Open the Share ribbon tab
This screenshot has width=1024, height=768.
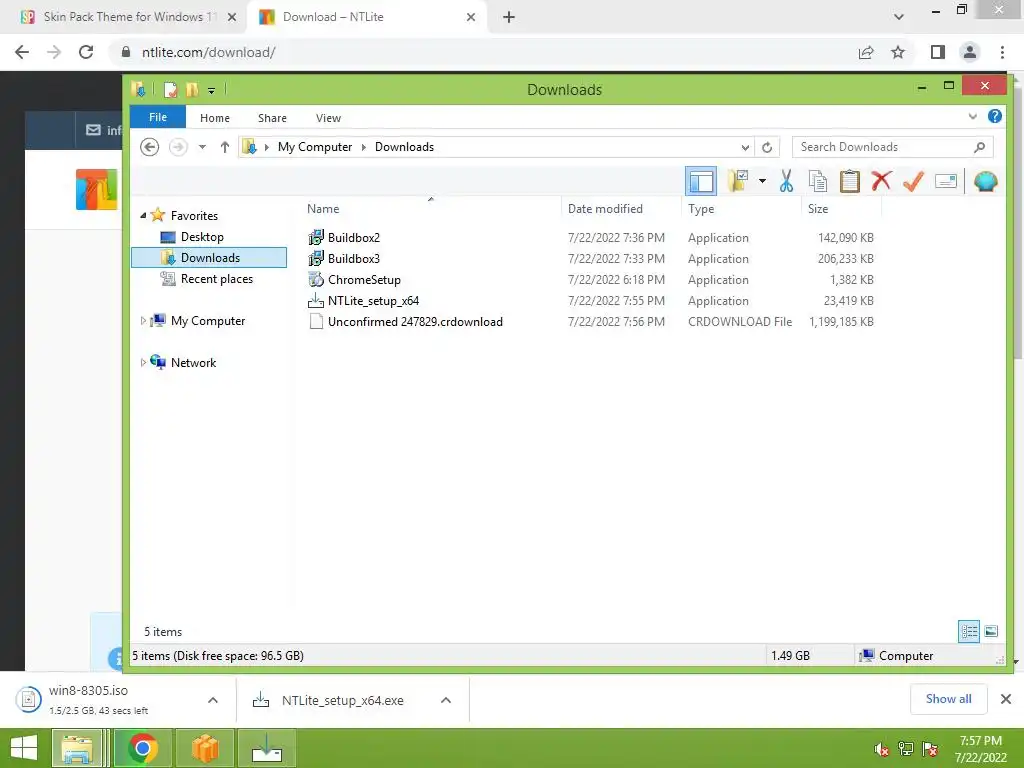272,118
